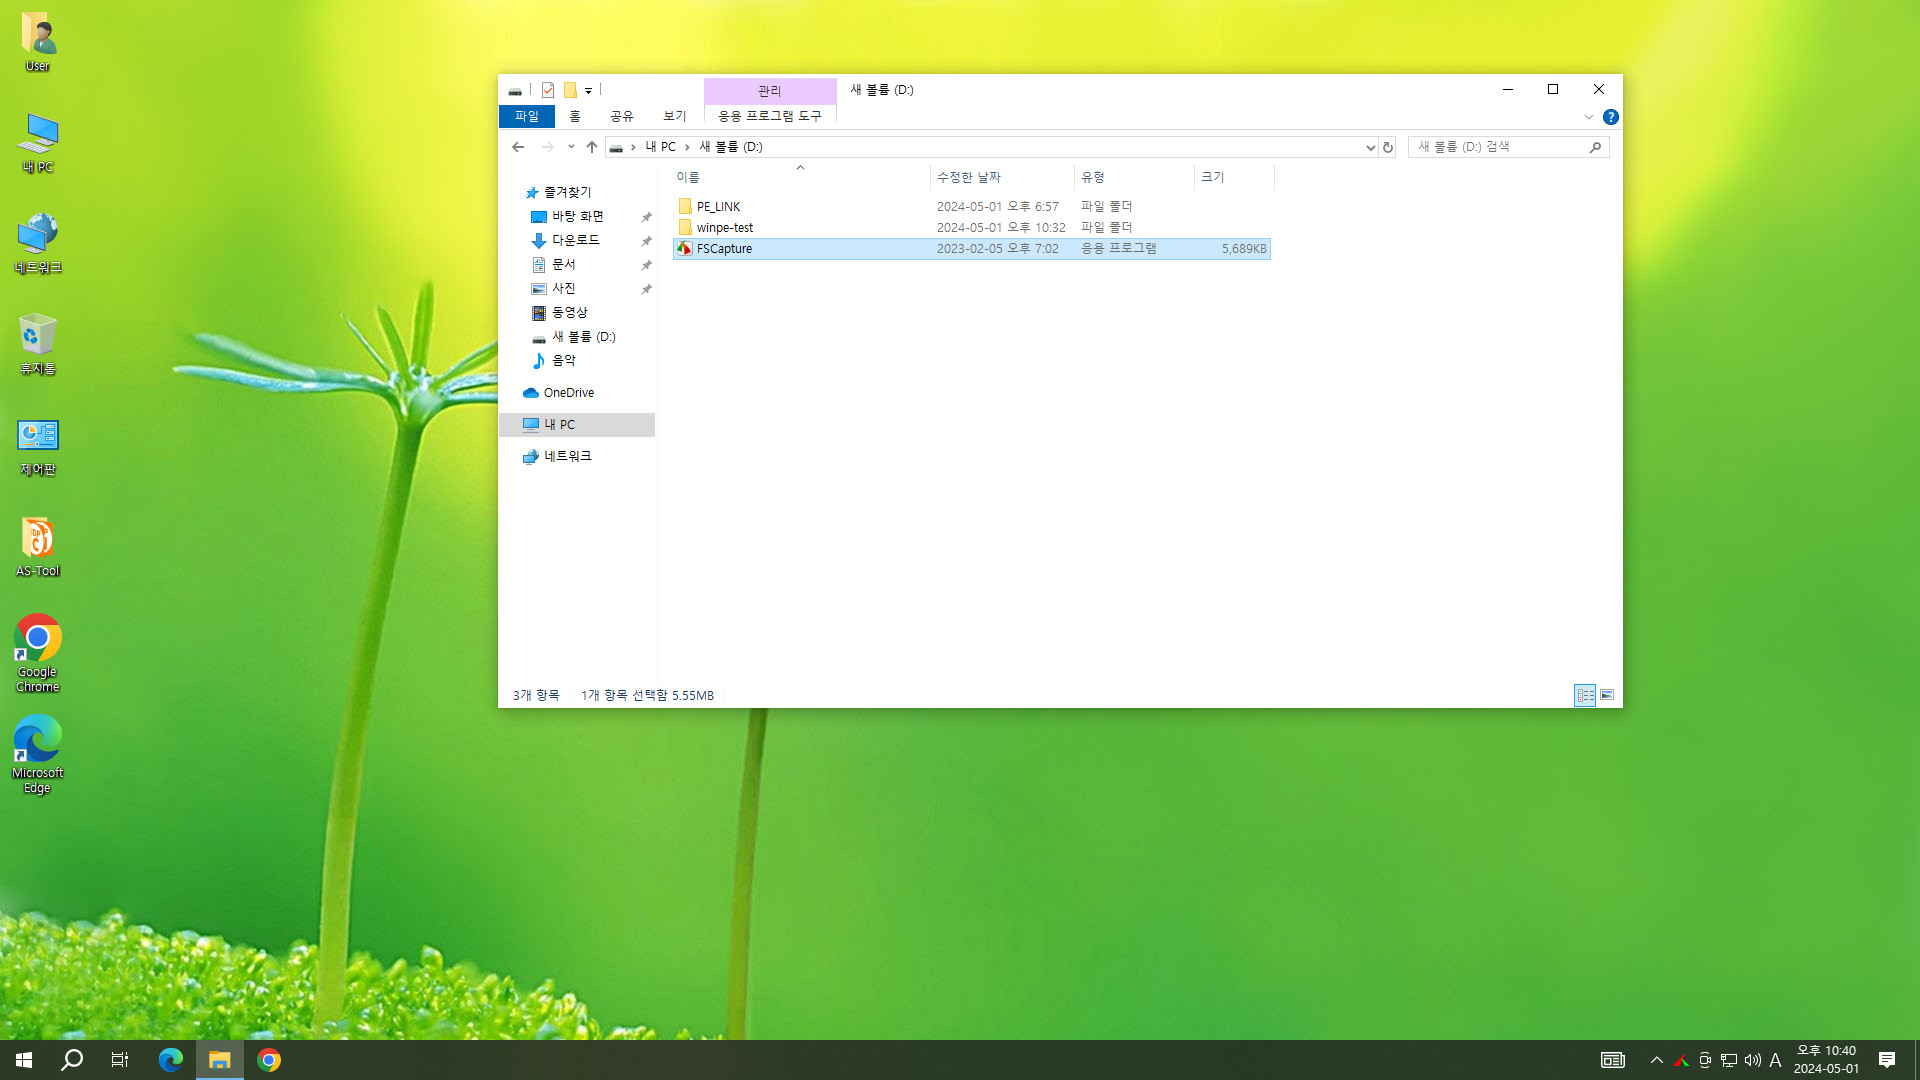1920x1080 pixels.
Task: Open 음악 in the navigation pane
Action: click(564, 361)
